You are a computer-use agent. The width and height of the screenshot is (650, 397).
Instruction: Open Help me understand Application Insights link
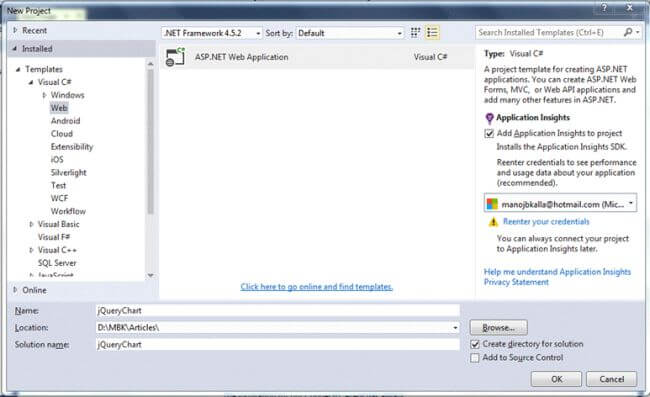tap(557, 272)
